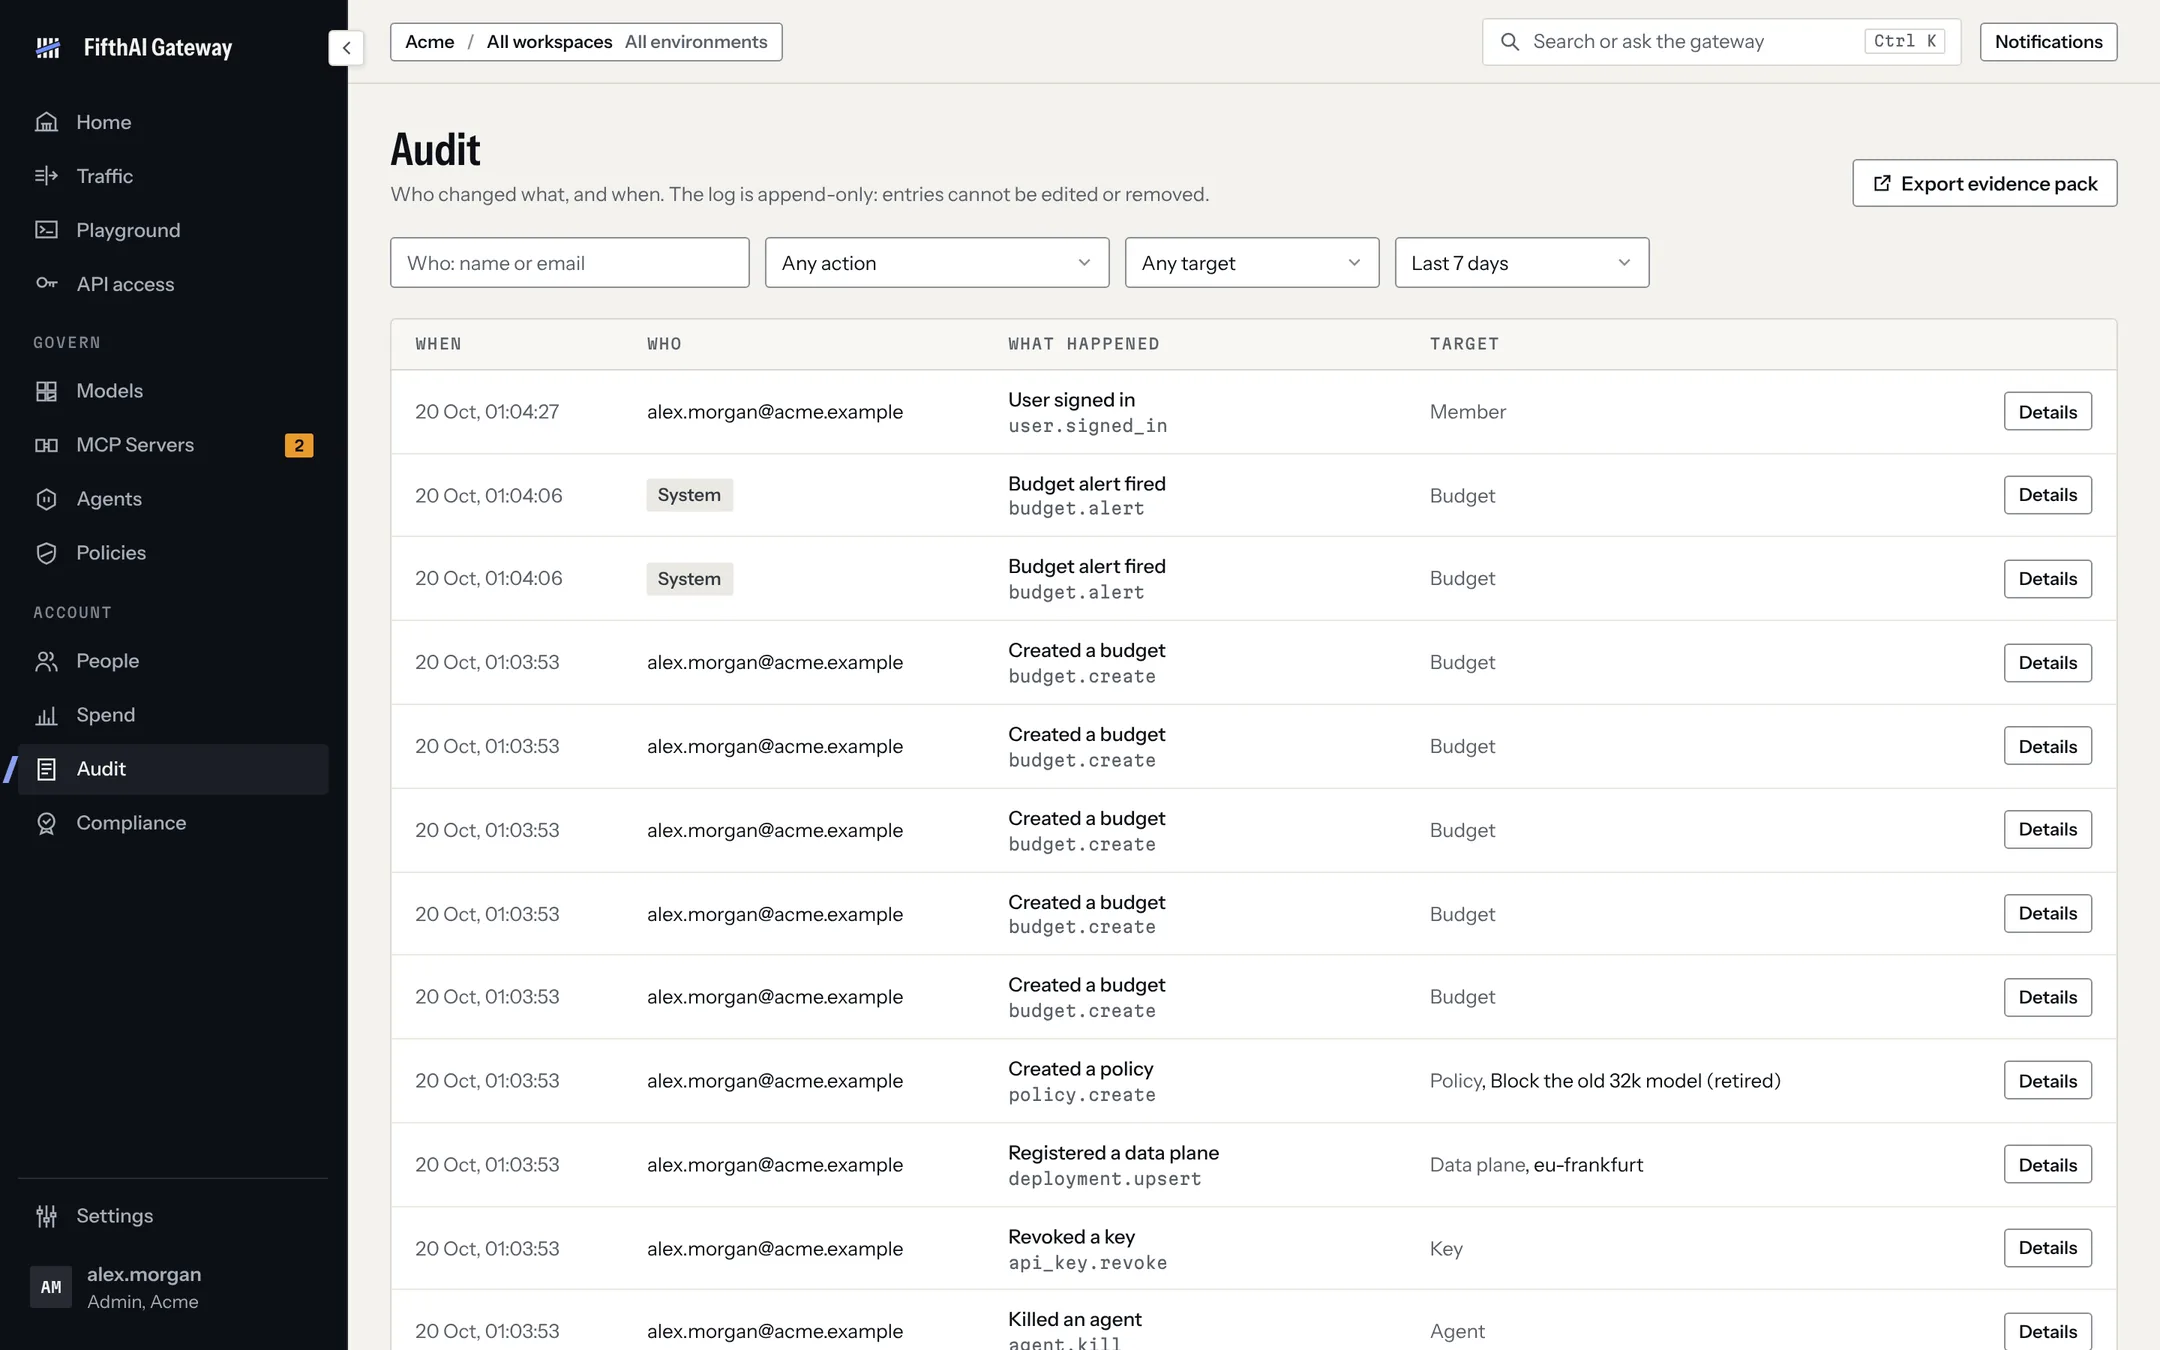The height and width of the screenshot is (1350, 2160).
Task: Click the search magnifier icon
Action: tap(1510, 42)
